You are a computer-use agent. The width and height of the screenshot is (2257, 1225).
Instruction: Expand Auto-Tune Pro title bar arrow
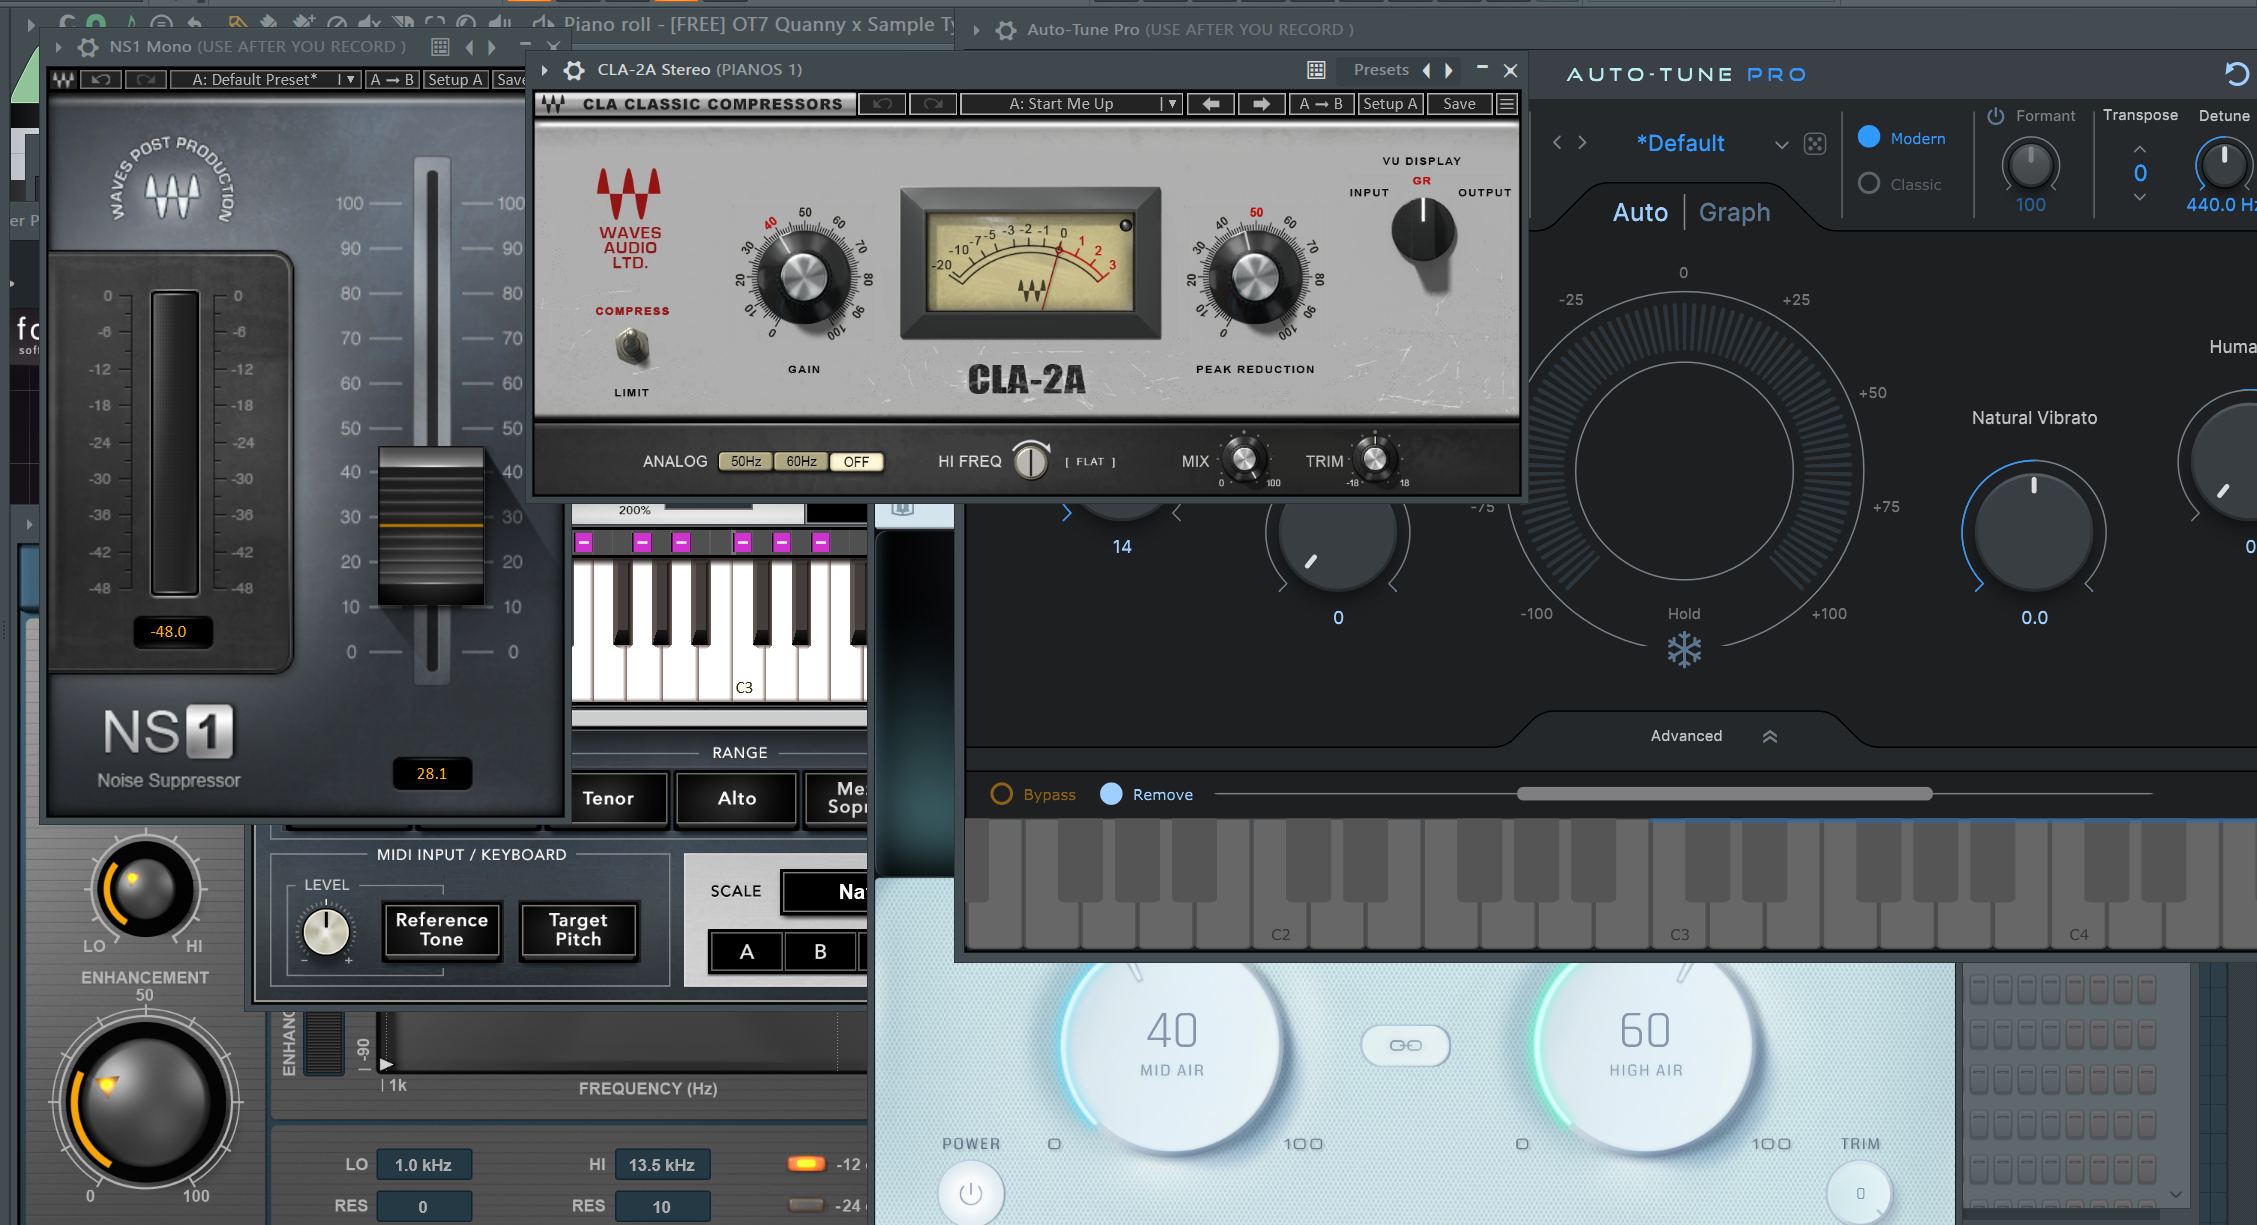[977, 30]
